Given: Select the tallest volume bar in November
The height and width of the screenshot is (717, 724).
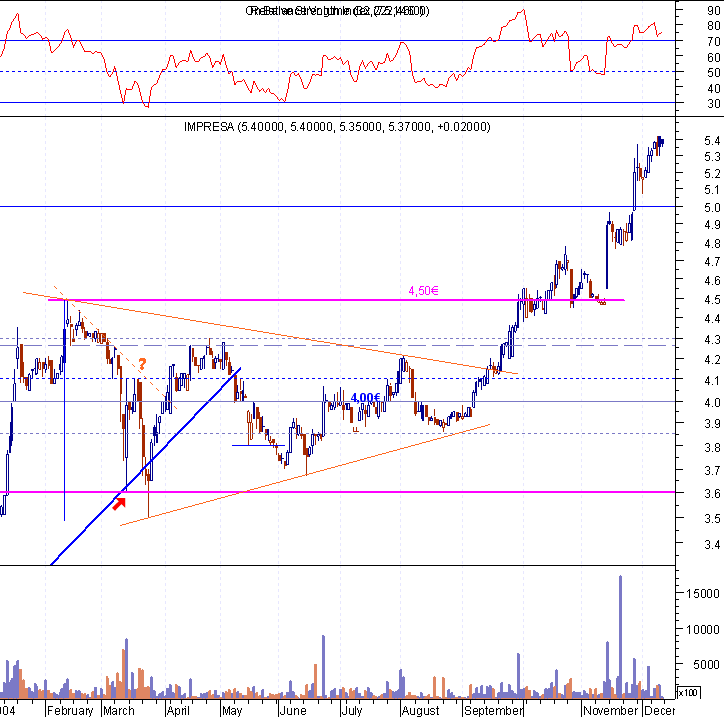Looking at the screenshot, I should point(620,637).
